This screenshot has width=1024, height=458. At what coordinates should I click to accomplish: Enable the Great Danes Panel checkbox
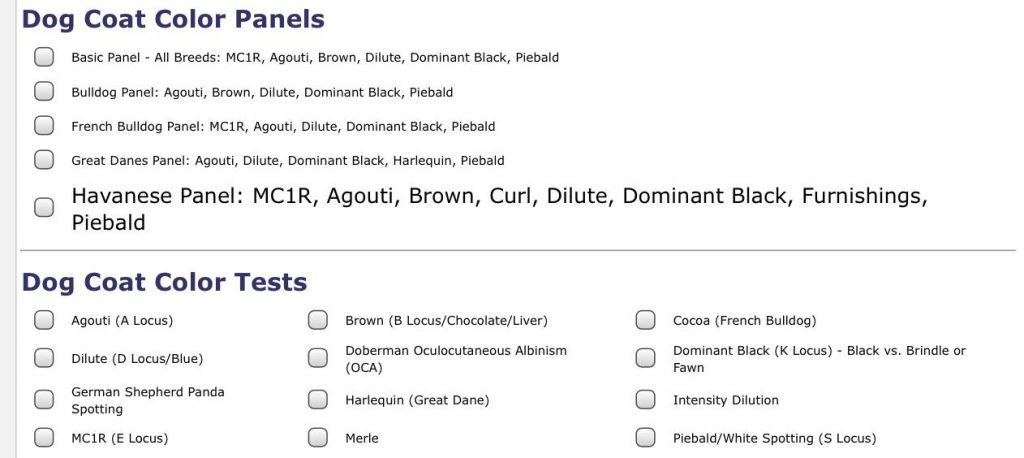tap(44, 160)
